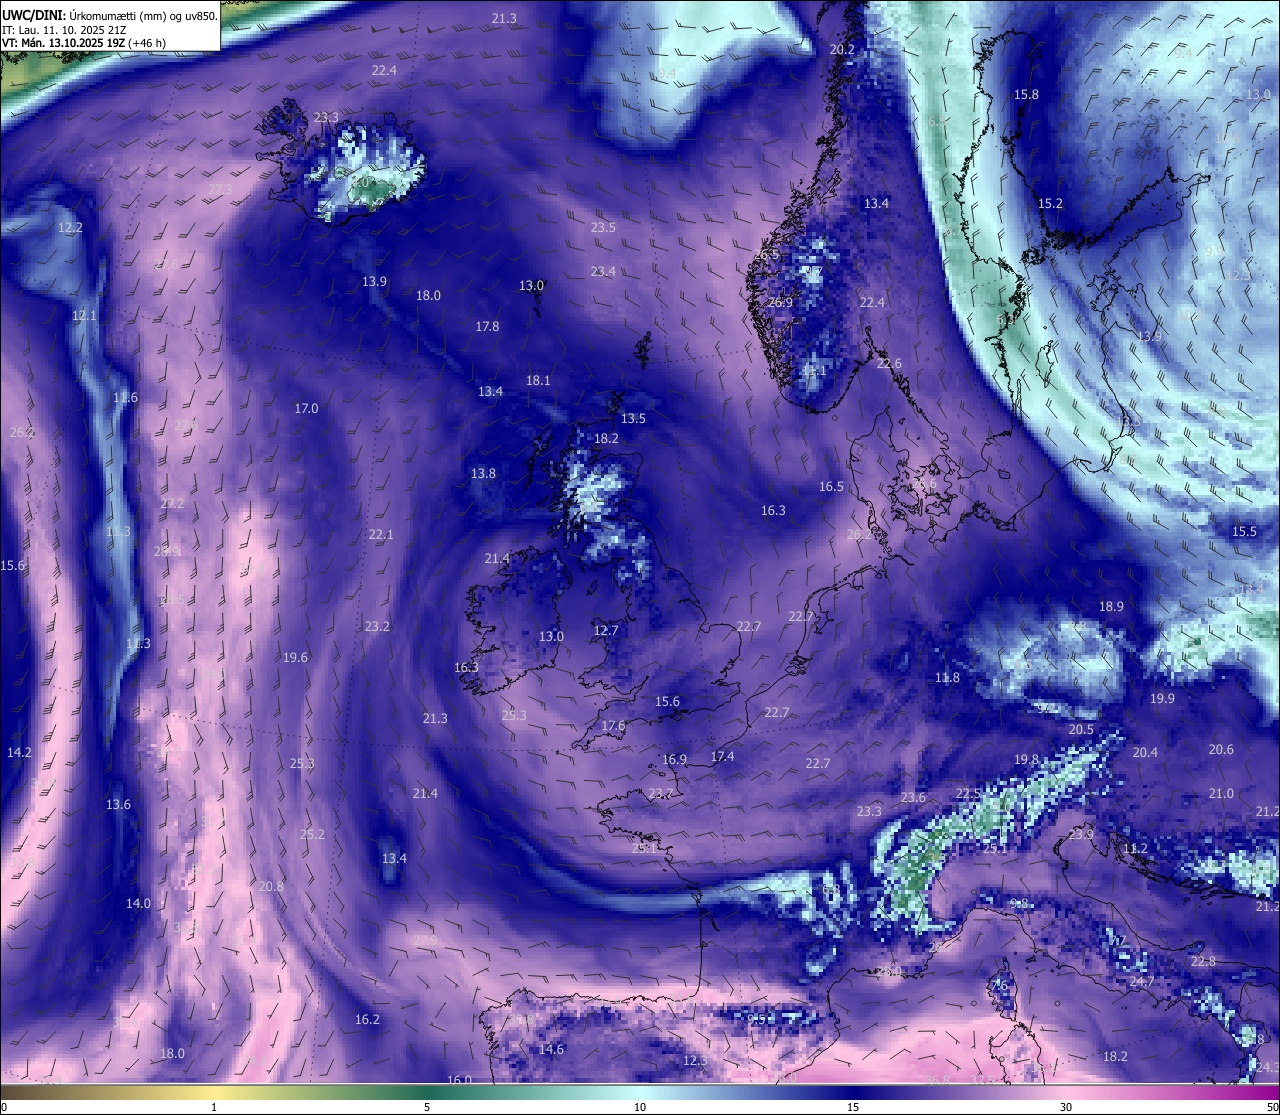1280x1115 pixels.
Task: Click the 23.5 value in Norwegian Sea
Action: point(603,228)
